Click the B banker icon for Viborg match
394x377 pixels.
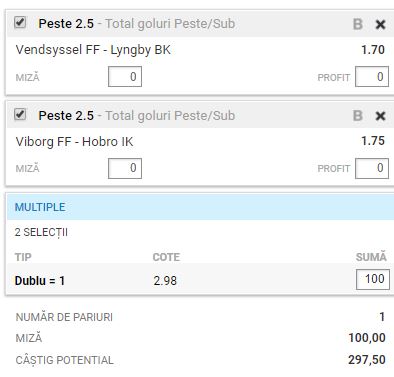(358, 116)
